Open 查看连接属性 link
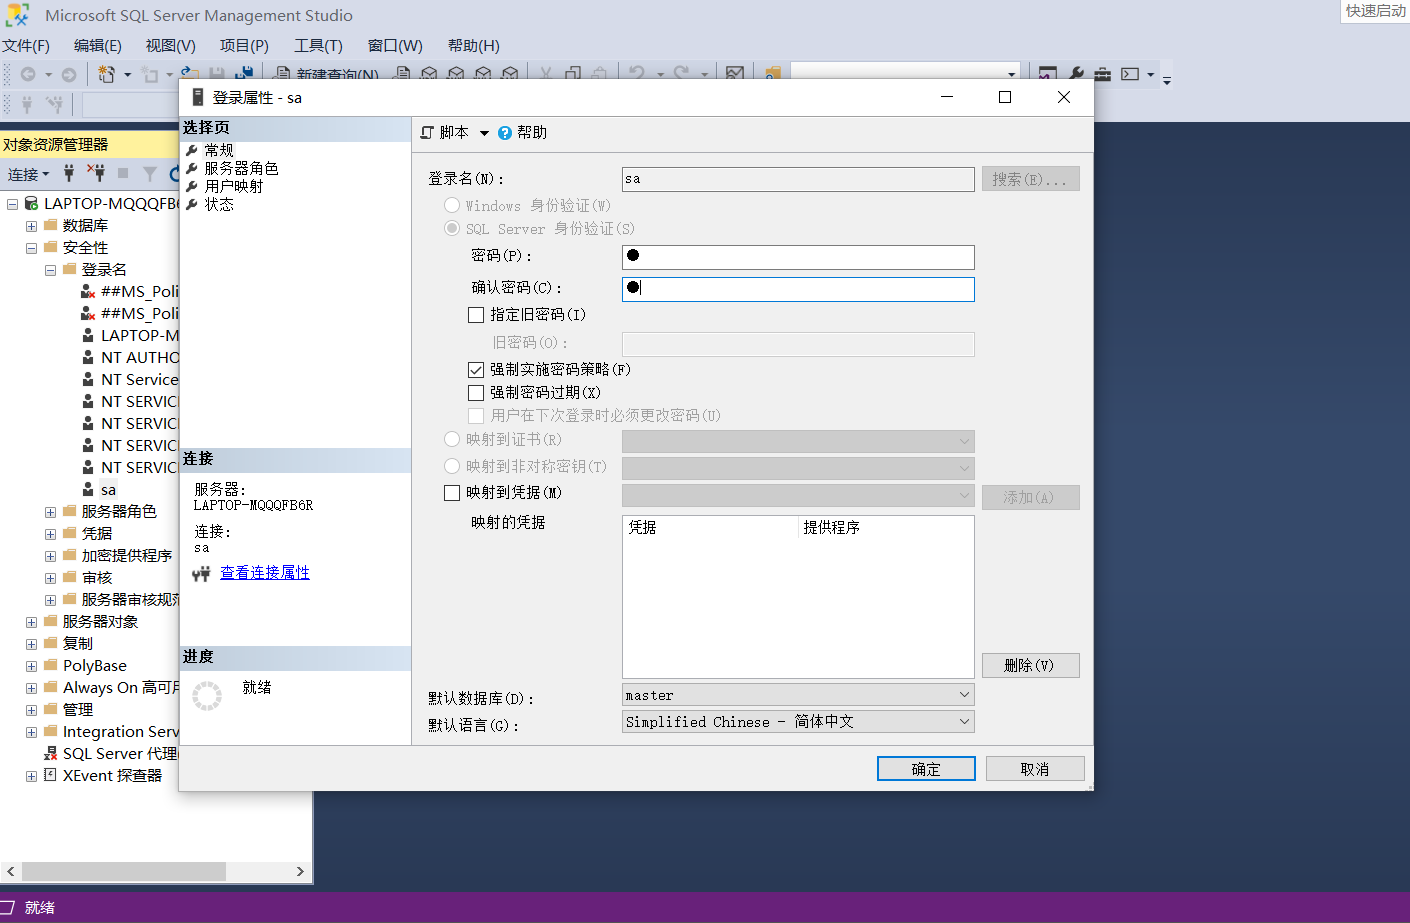 [x=265, y=573]
